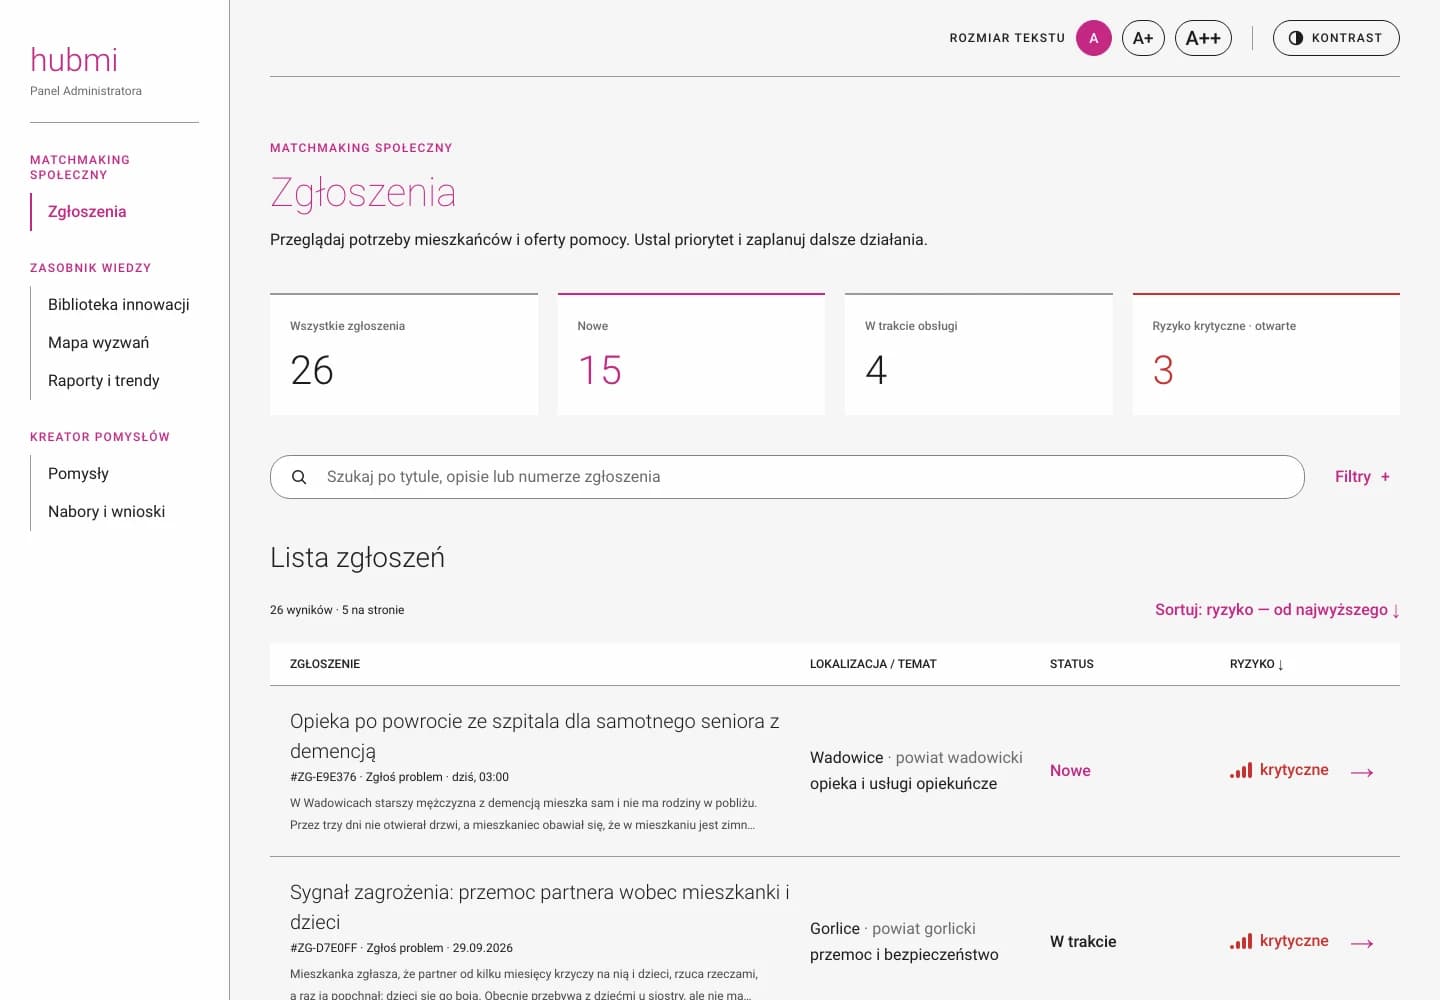Open Mapa wyzwań in sidebar
Image resolution: width=1440 pixels, height=1000 pixels.
98,343
